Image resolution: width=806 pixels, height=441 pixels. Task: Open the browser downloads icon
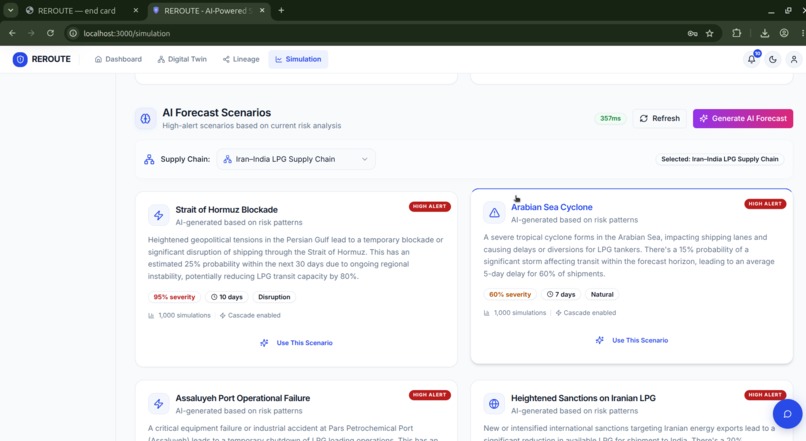coord(764,33)
